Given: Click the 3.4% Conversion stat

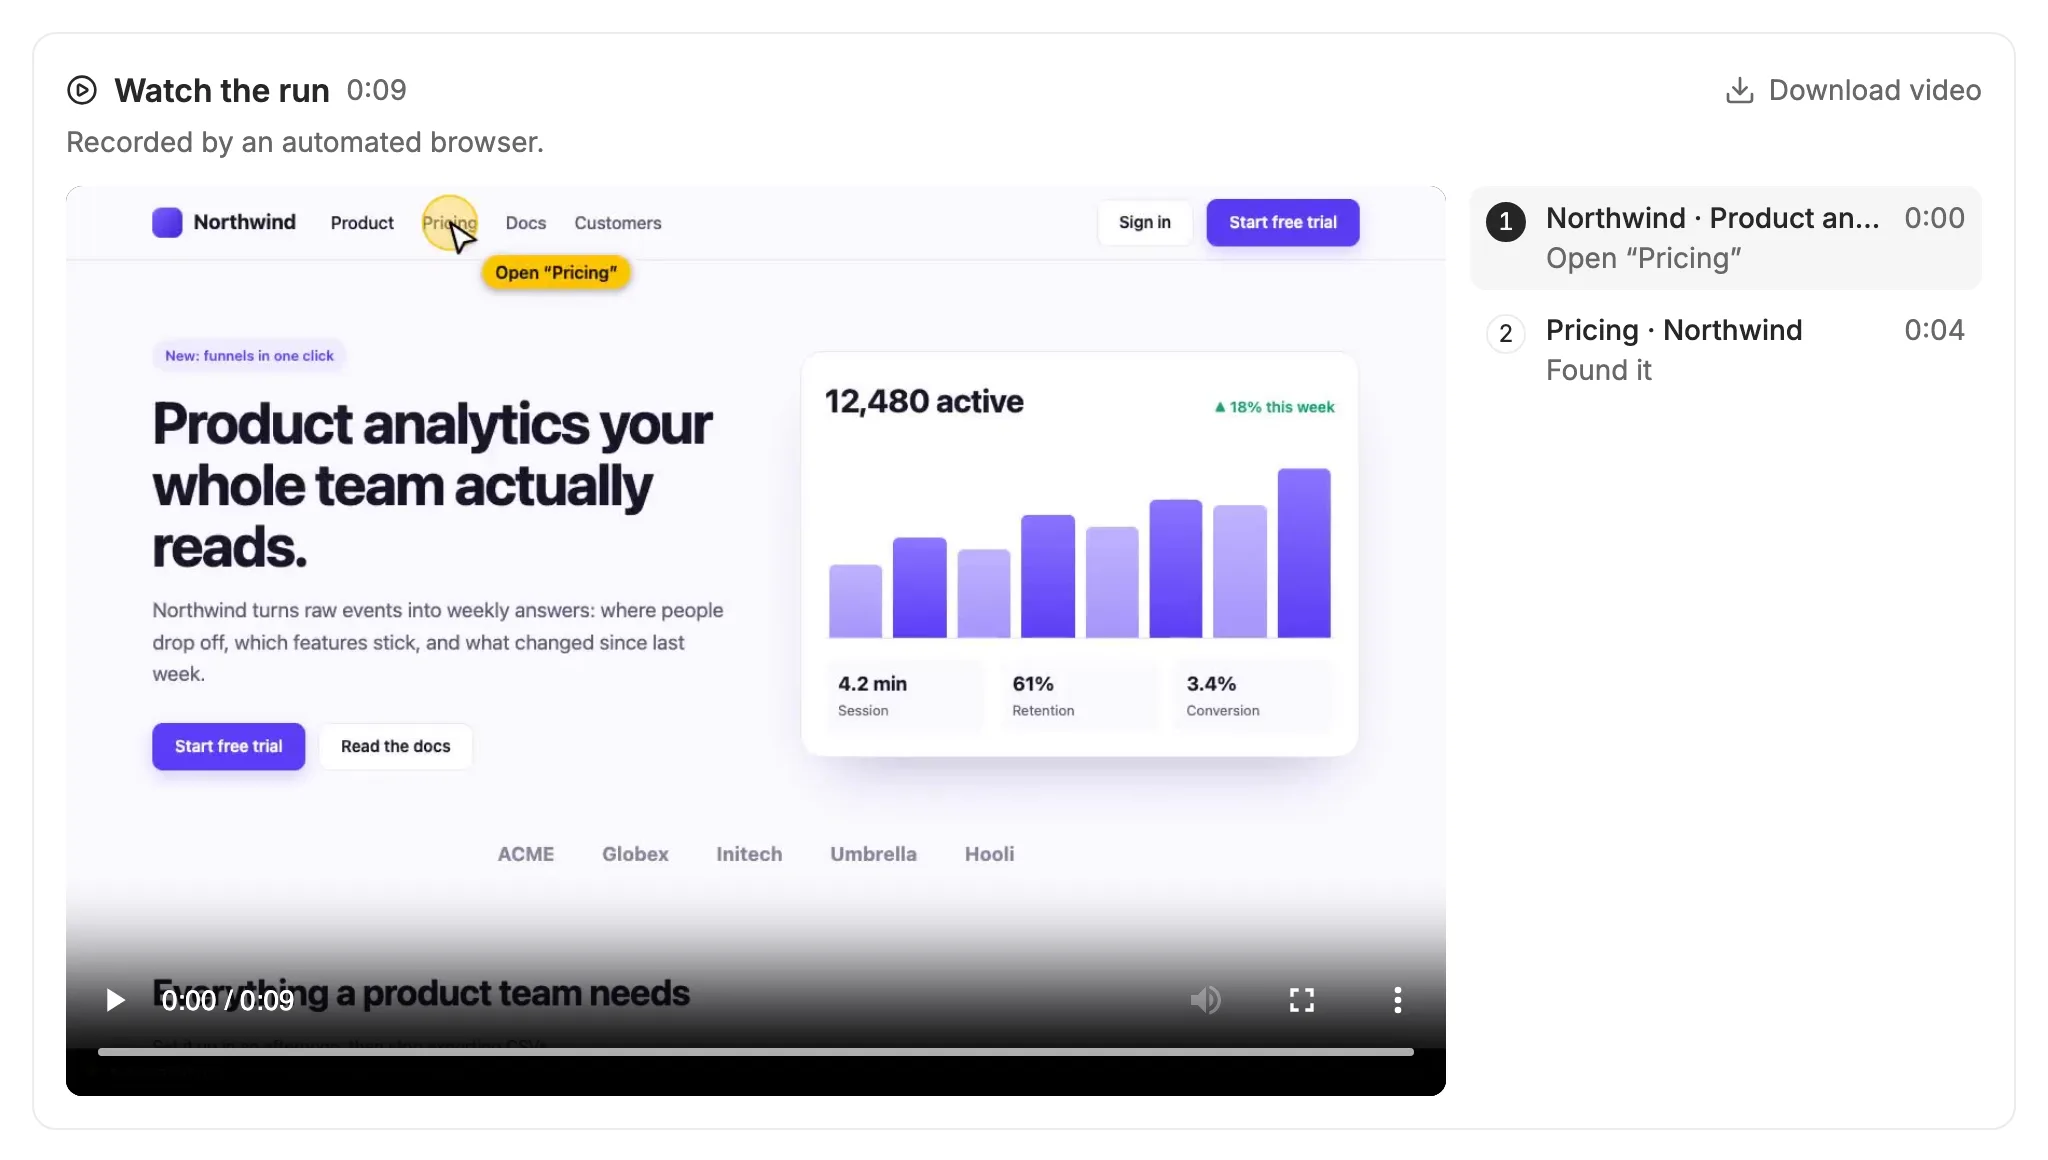Looking at the screenshot, I should pos(1252,695).
